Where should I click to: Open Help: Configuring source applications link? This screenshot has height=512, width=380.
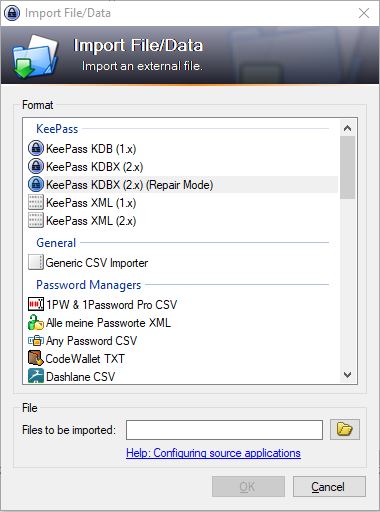coord(213,453)
